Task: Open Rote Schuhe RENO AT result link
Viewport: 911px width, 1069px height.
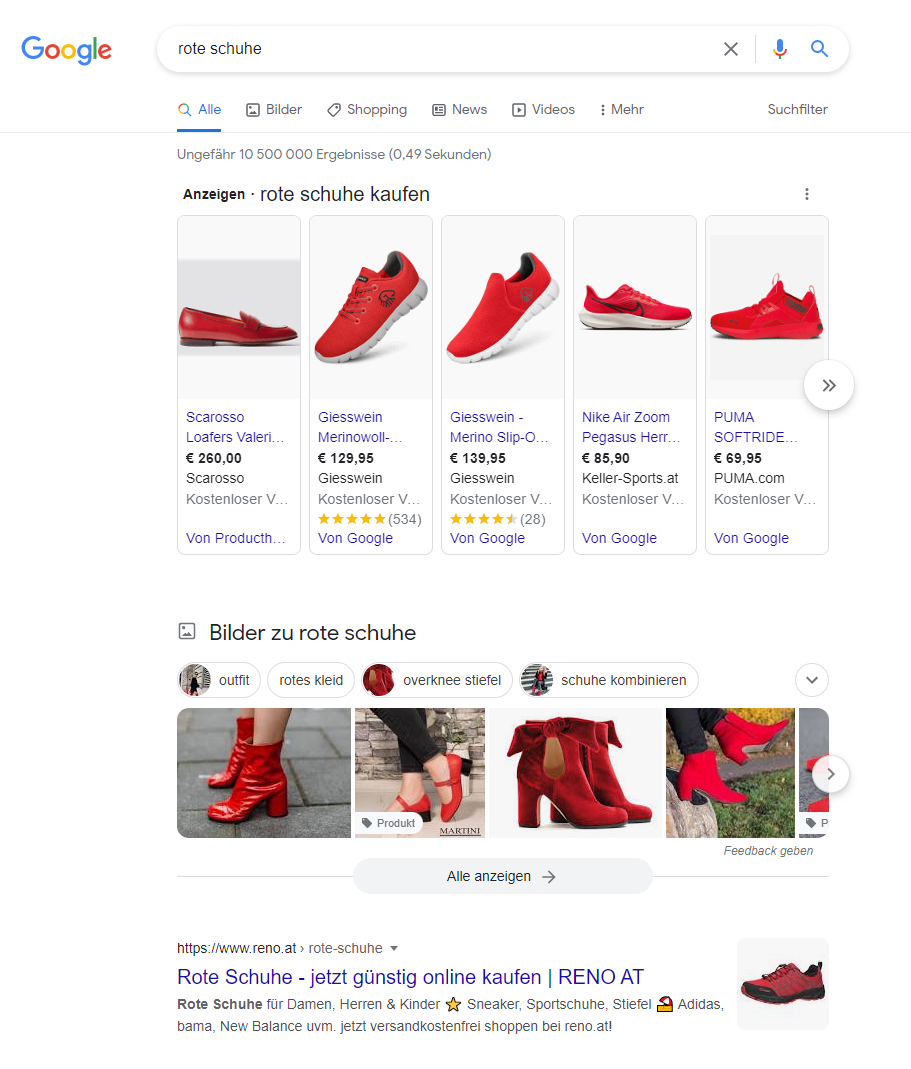Action: click(x=410, y=977)
